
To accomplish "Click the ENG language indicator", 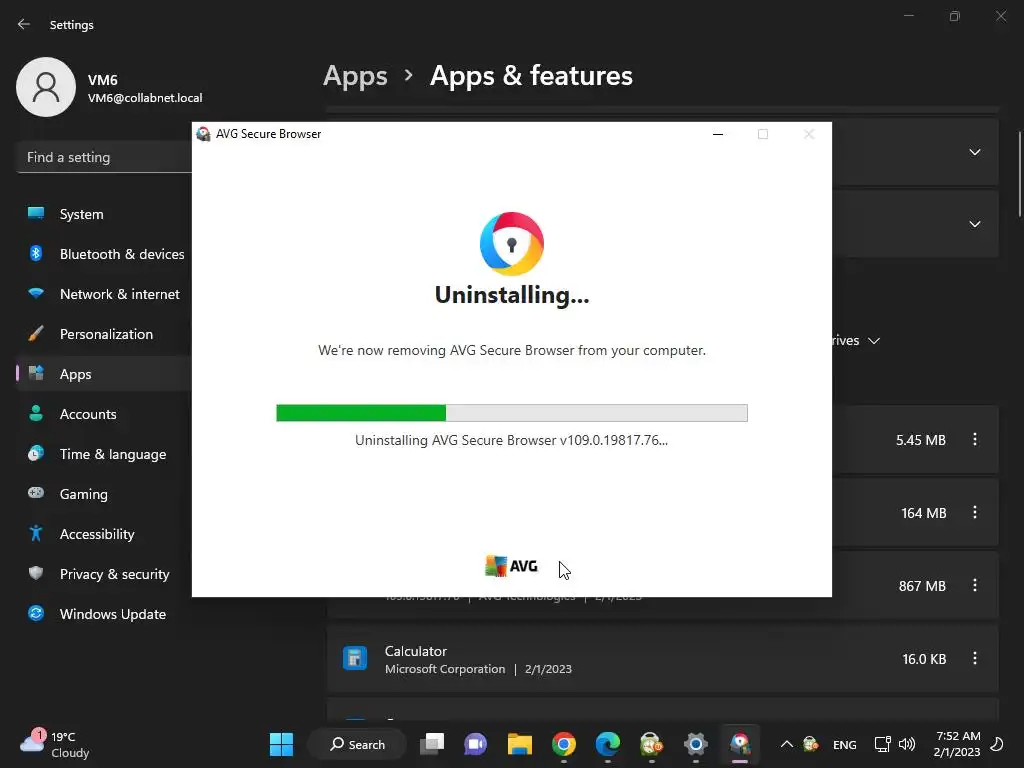I will pos(844,744).
